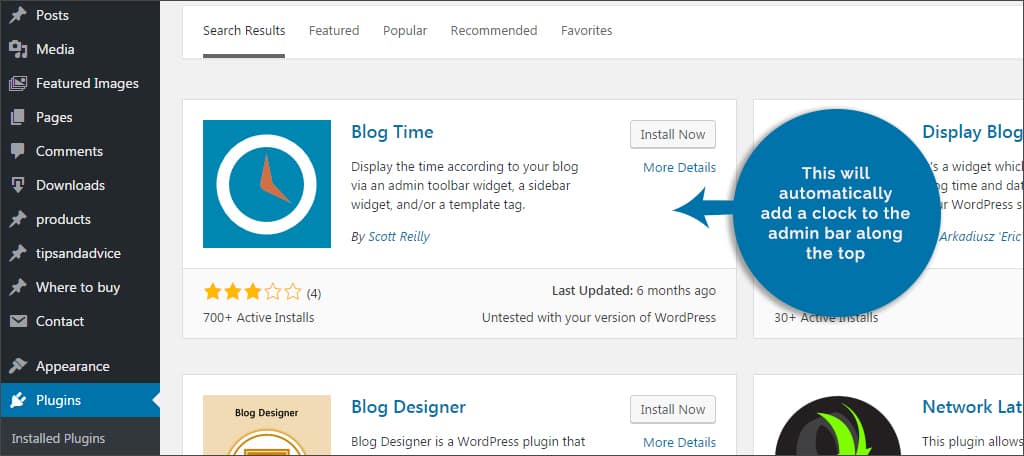
Task: Switch to Popular tab
Action: pyautogui.click(x=405, y=31)
